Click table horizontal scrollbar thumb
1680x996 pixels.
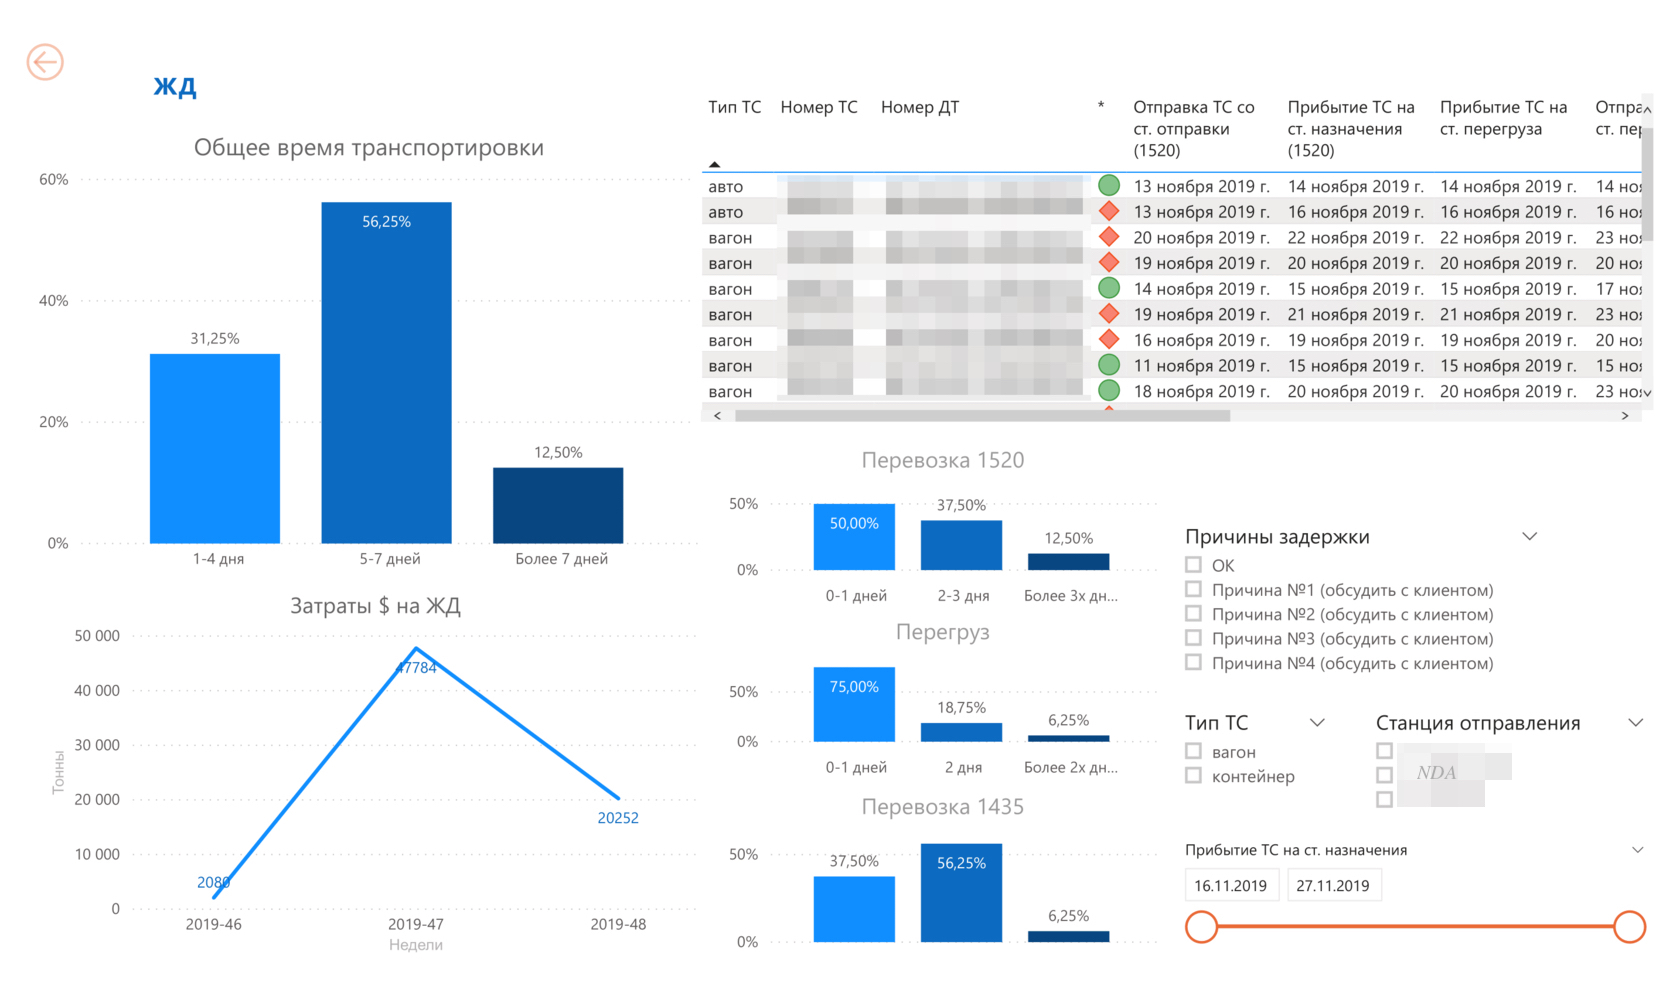[x=982, y=415]
